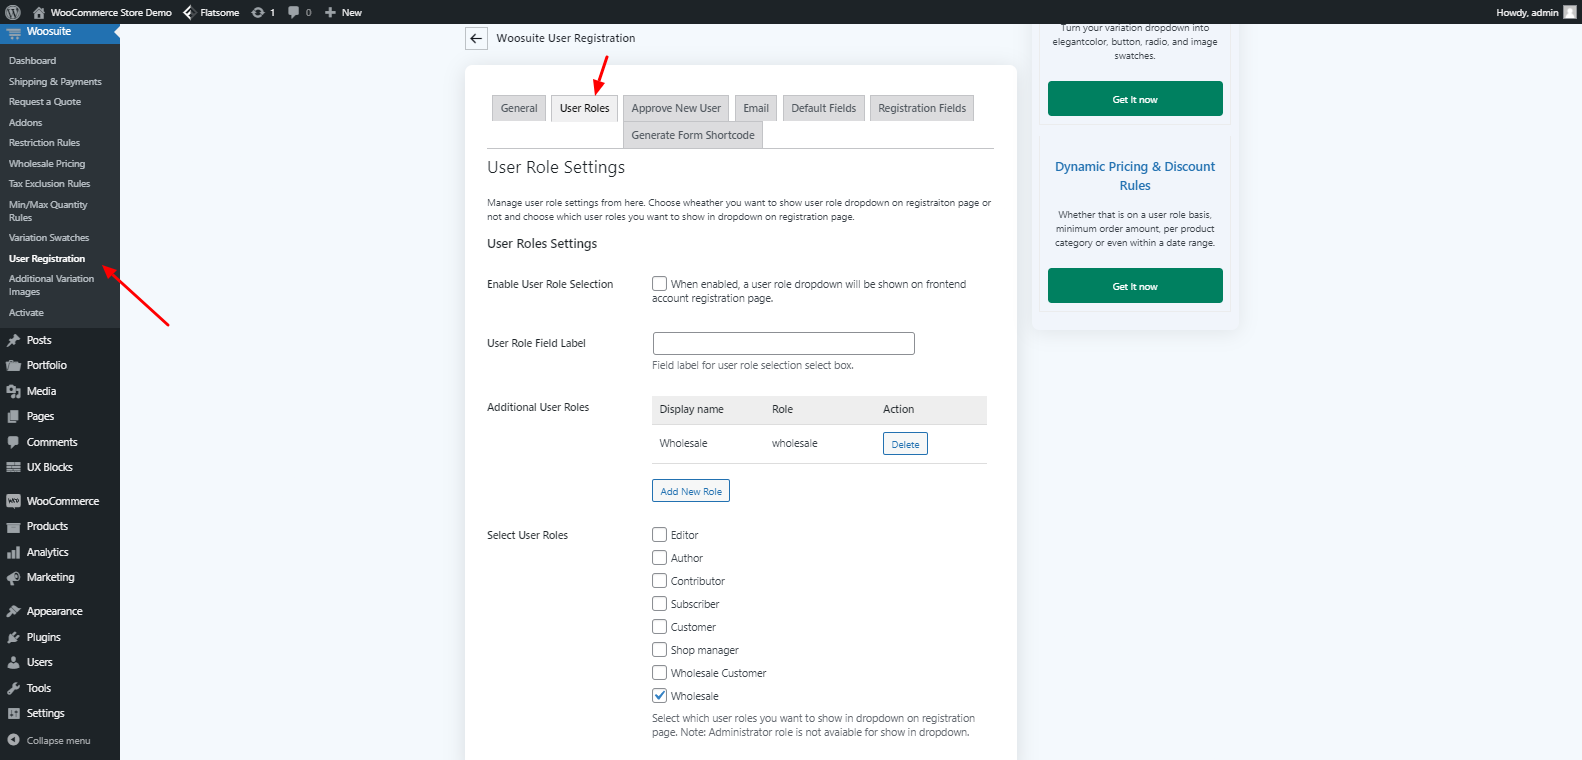Tick the Contributor role checkbox
Viewport: 1582px width, 760px height.
click(660, 581)
